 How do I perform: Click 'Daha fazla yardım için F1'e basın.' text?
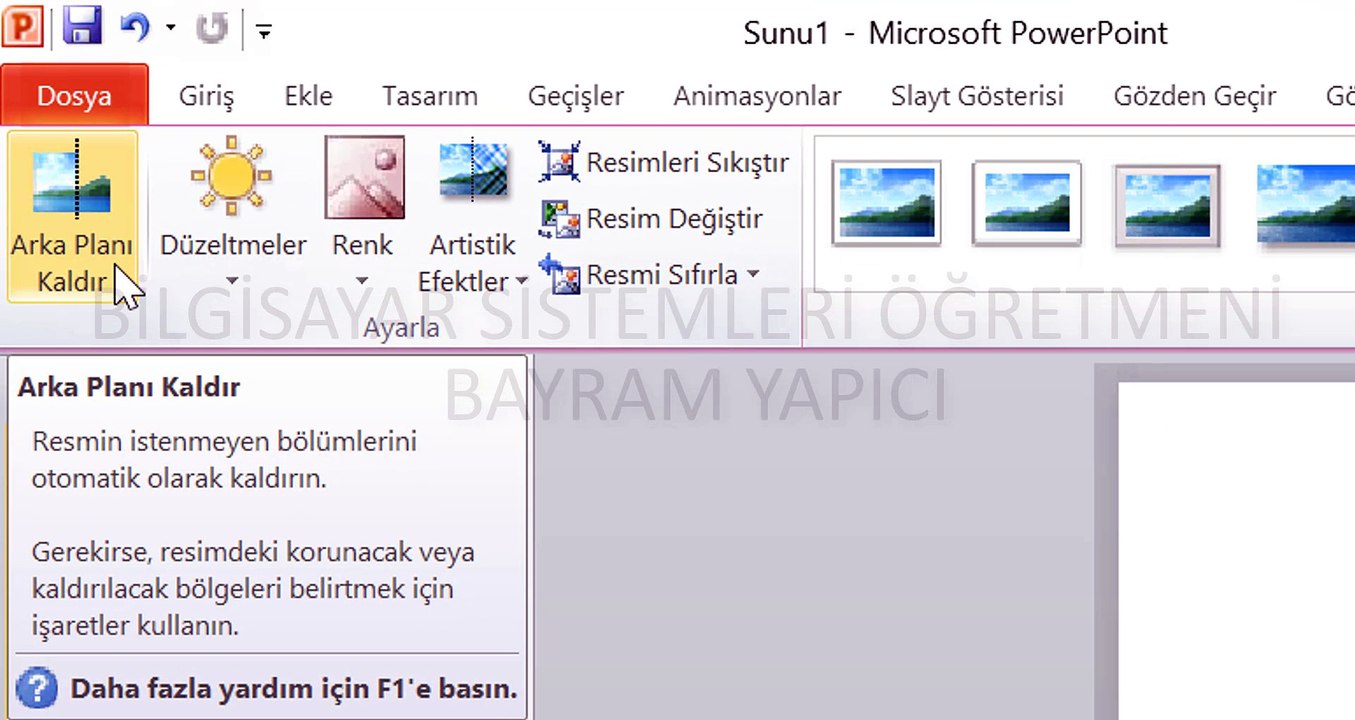[294, 689]
